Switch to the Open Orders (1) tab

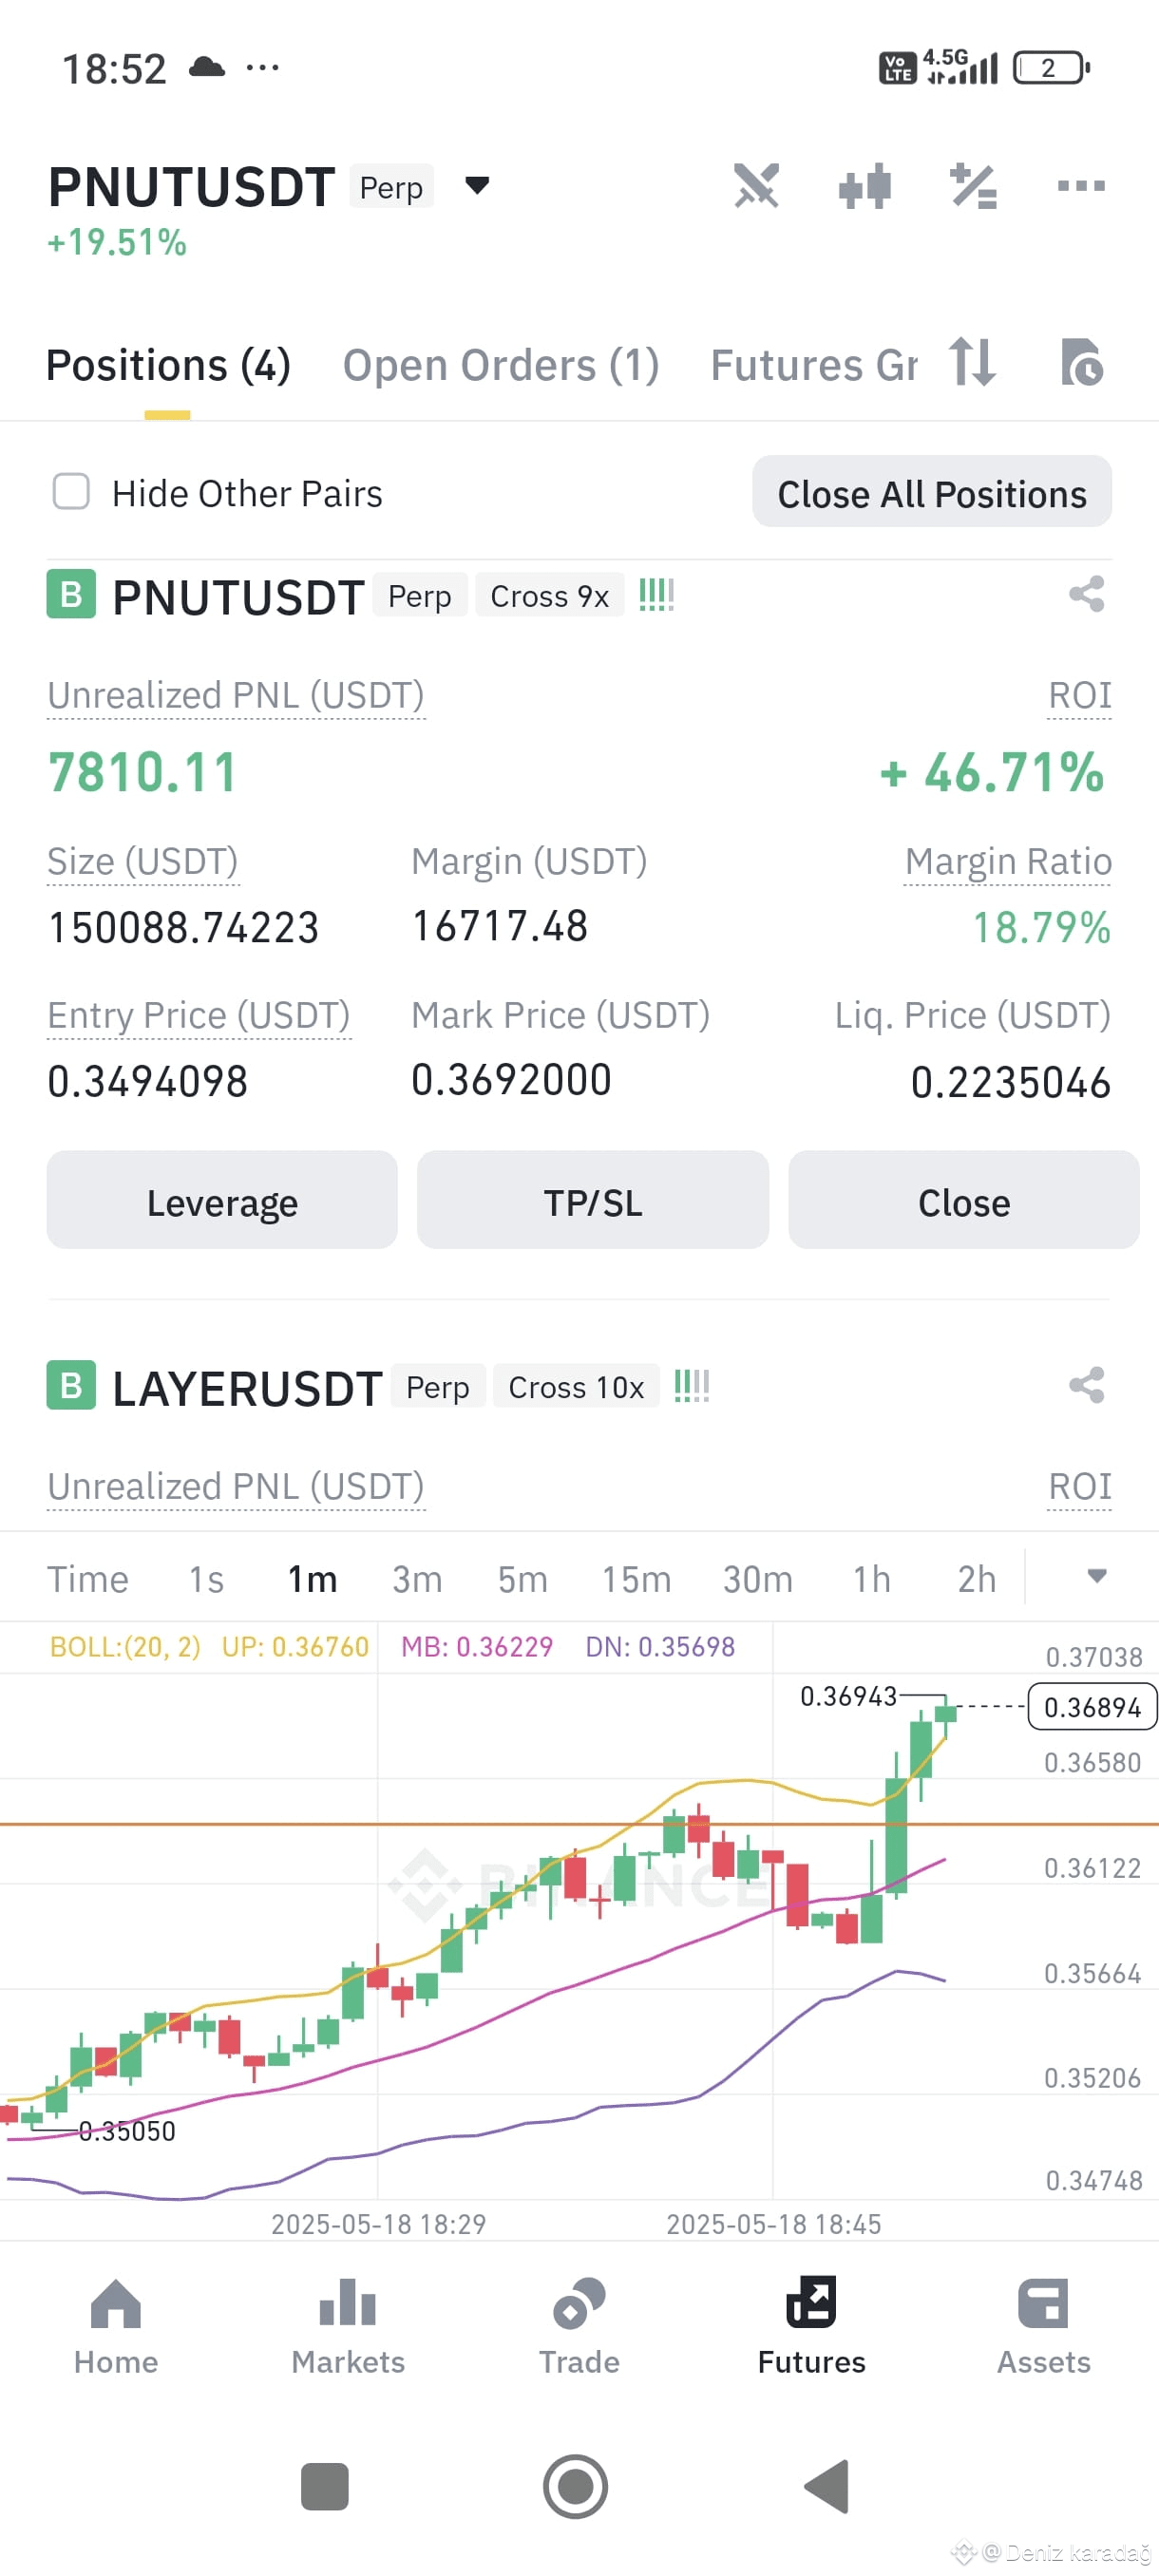point(501,365)
